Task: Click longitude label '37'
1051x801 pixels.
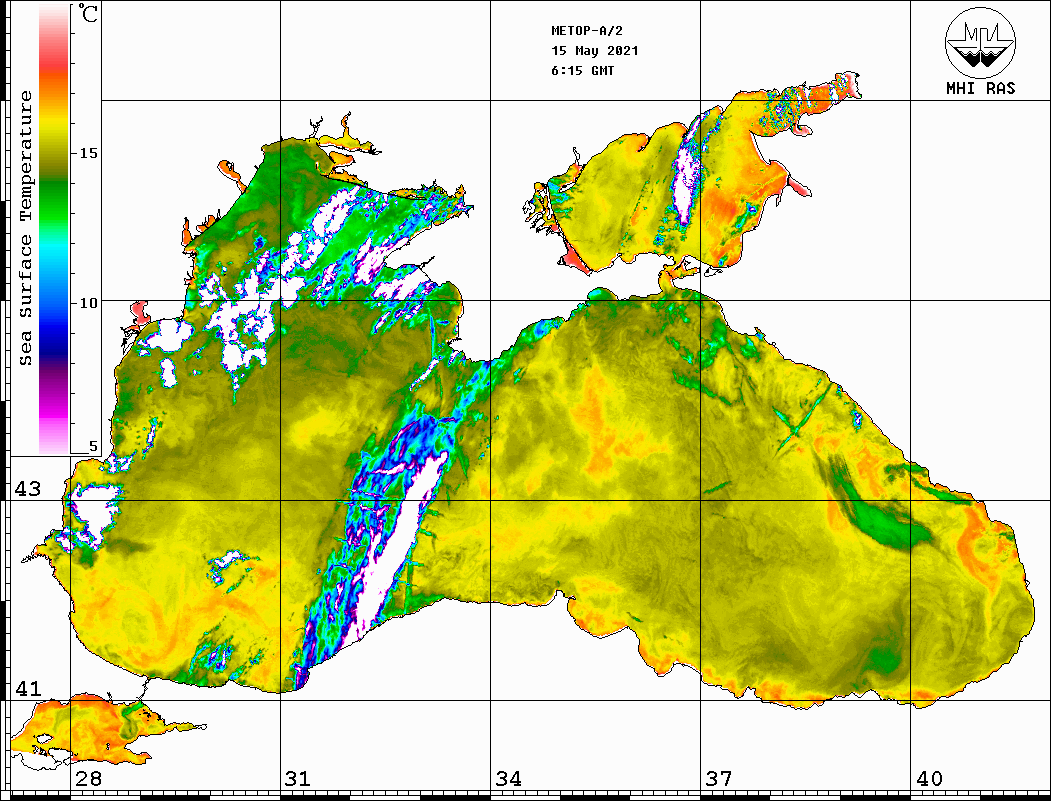Action: coord(719,778)
